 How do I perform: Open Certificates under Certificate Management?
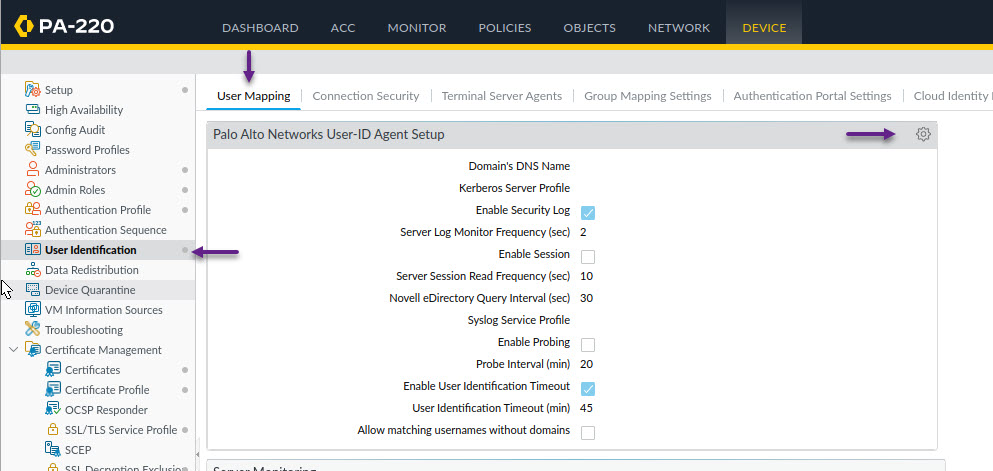tap(92, 370)
